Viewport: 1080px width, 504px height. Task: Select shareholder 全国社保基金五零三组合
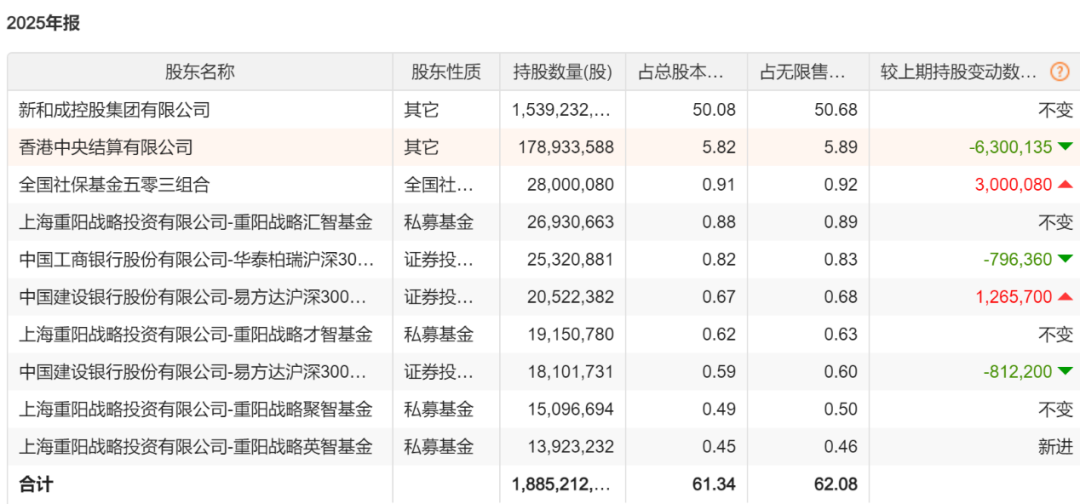click(x=114, y=185)
